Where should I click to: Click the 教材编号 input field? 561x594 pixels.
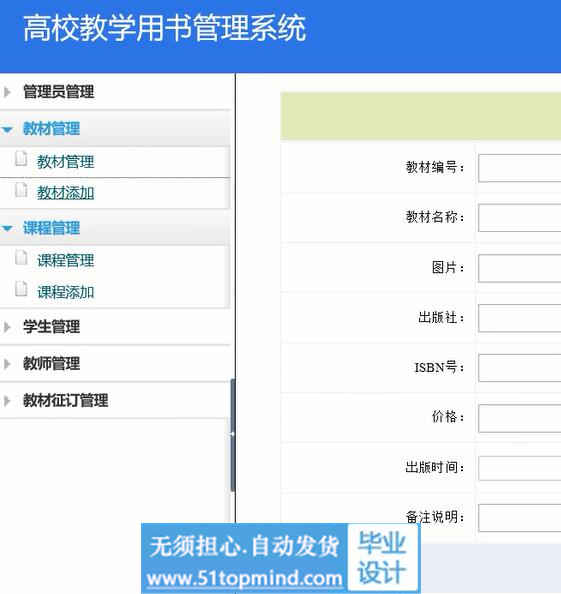(x=520, y=168)
